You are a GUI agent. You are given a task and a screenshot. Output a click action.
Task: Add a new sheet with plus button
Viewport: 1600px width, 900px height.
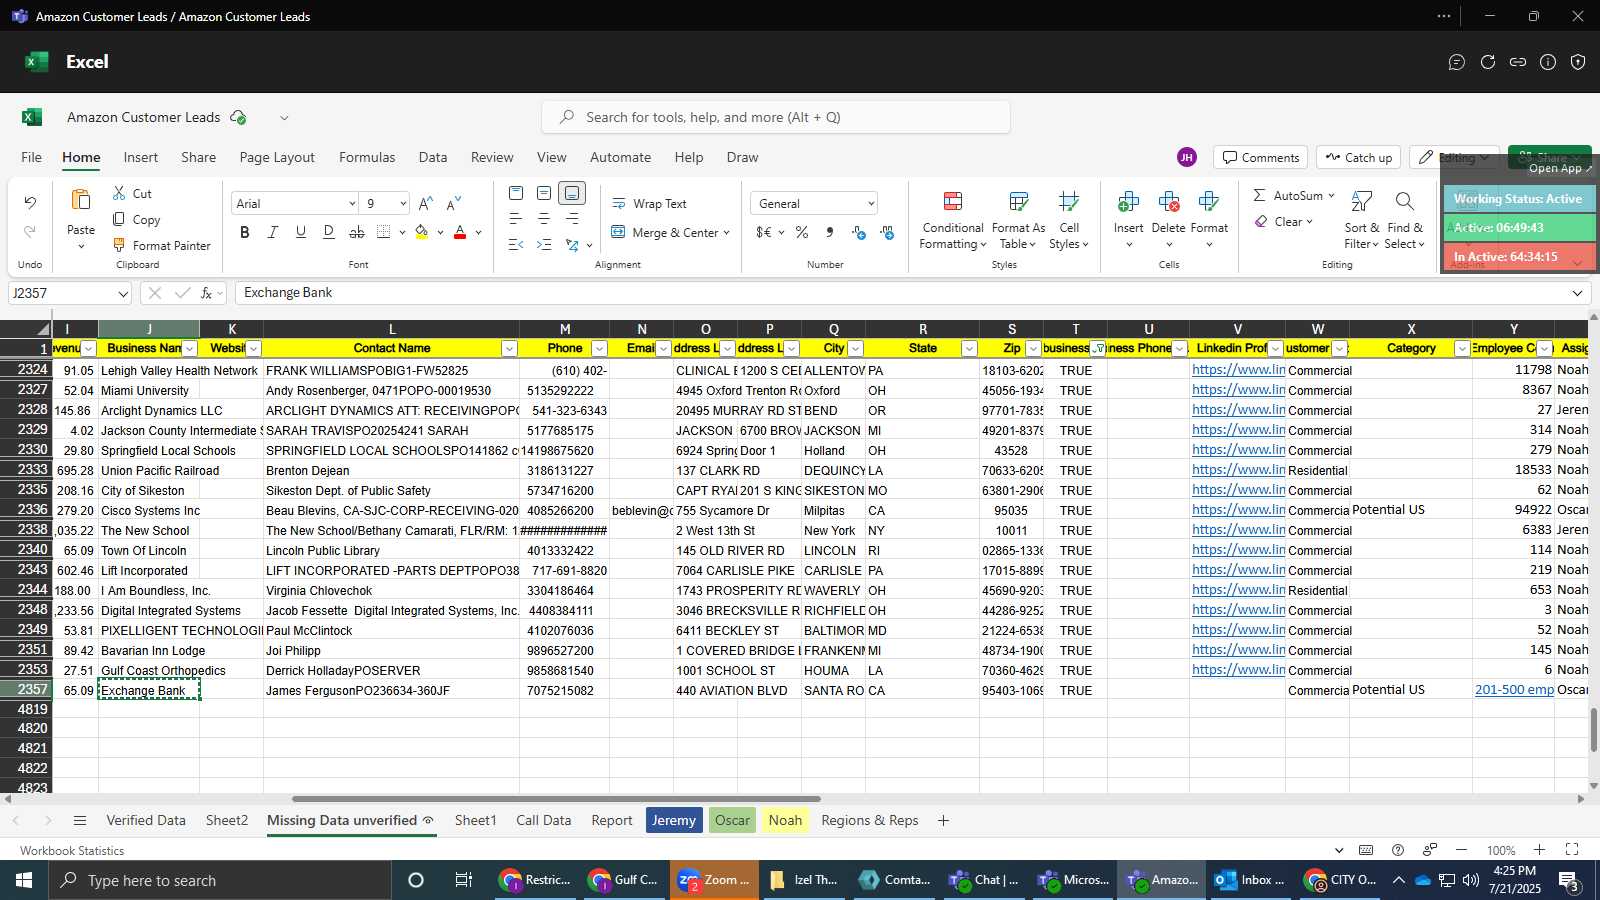tap(943, 820)
